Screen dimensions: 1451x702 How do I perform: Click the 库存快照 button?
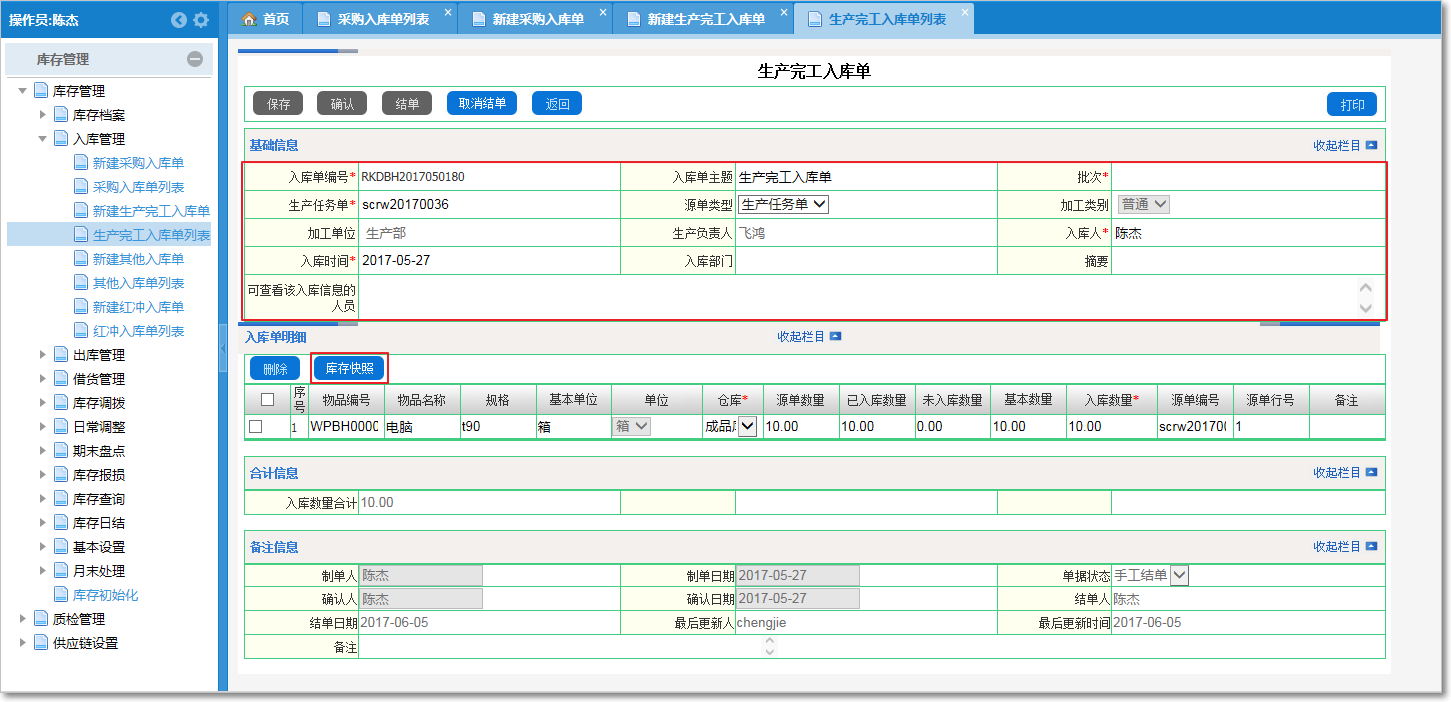349,368
